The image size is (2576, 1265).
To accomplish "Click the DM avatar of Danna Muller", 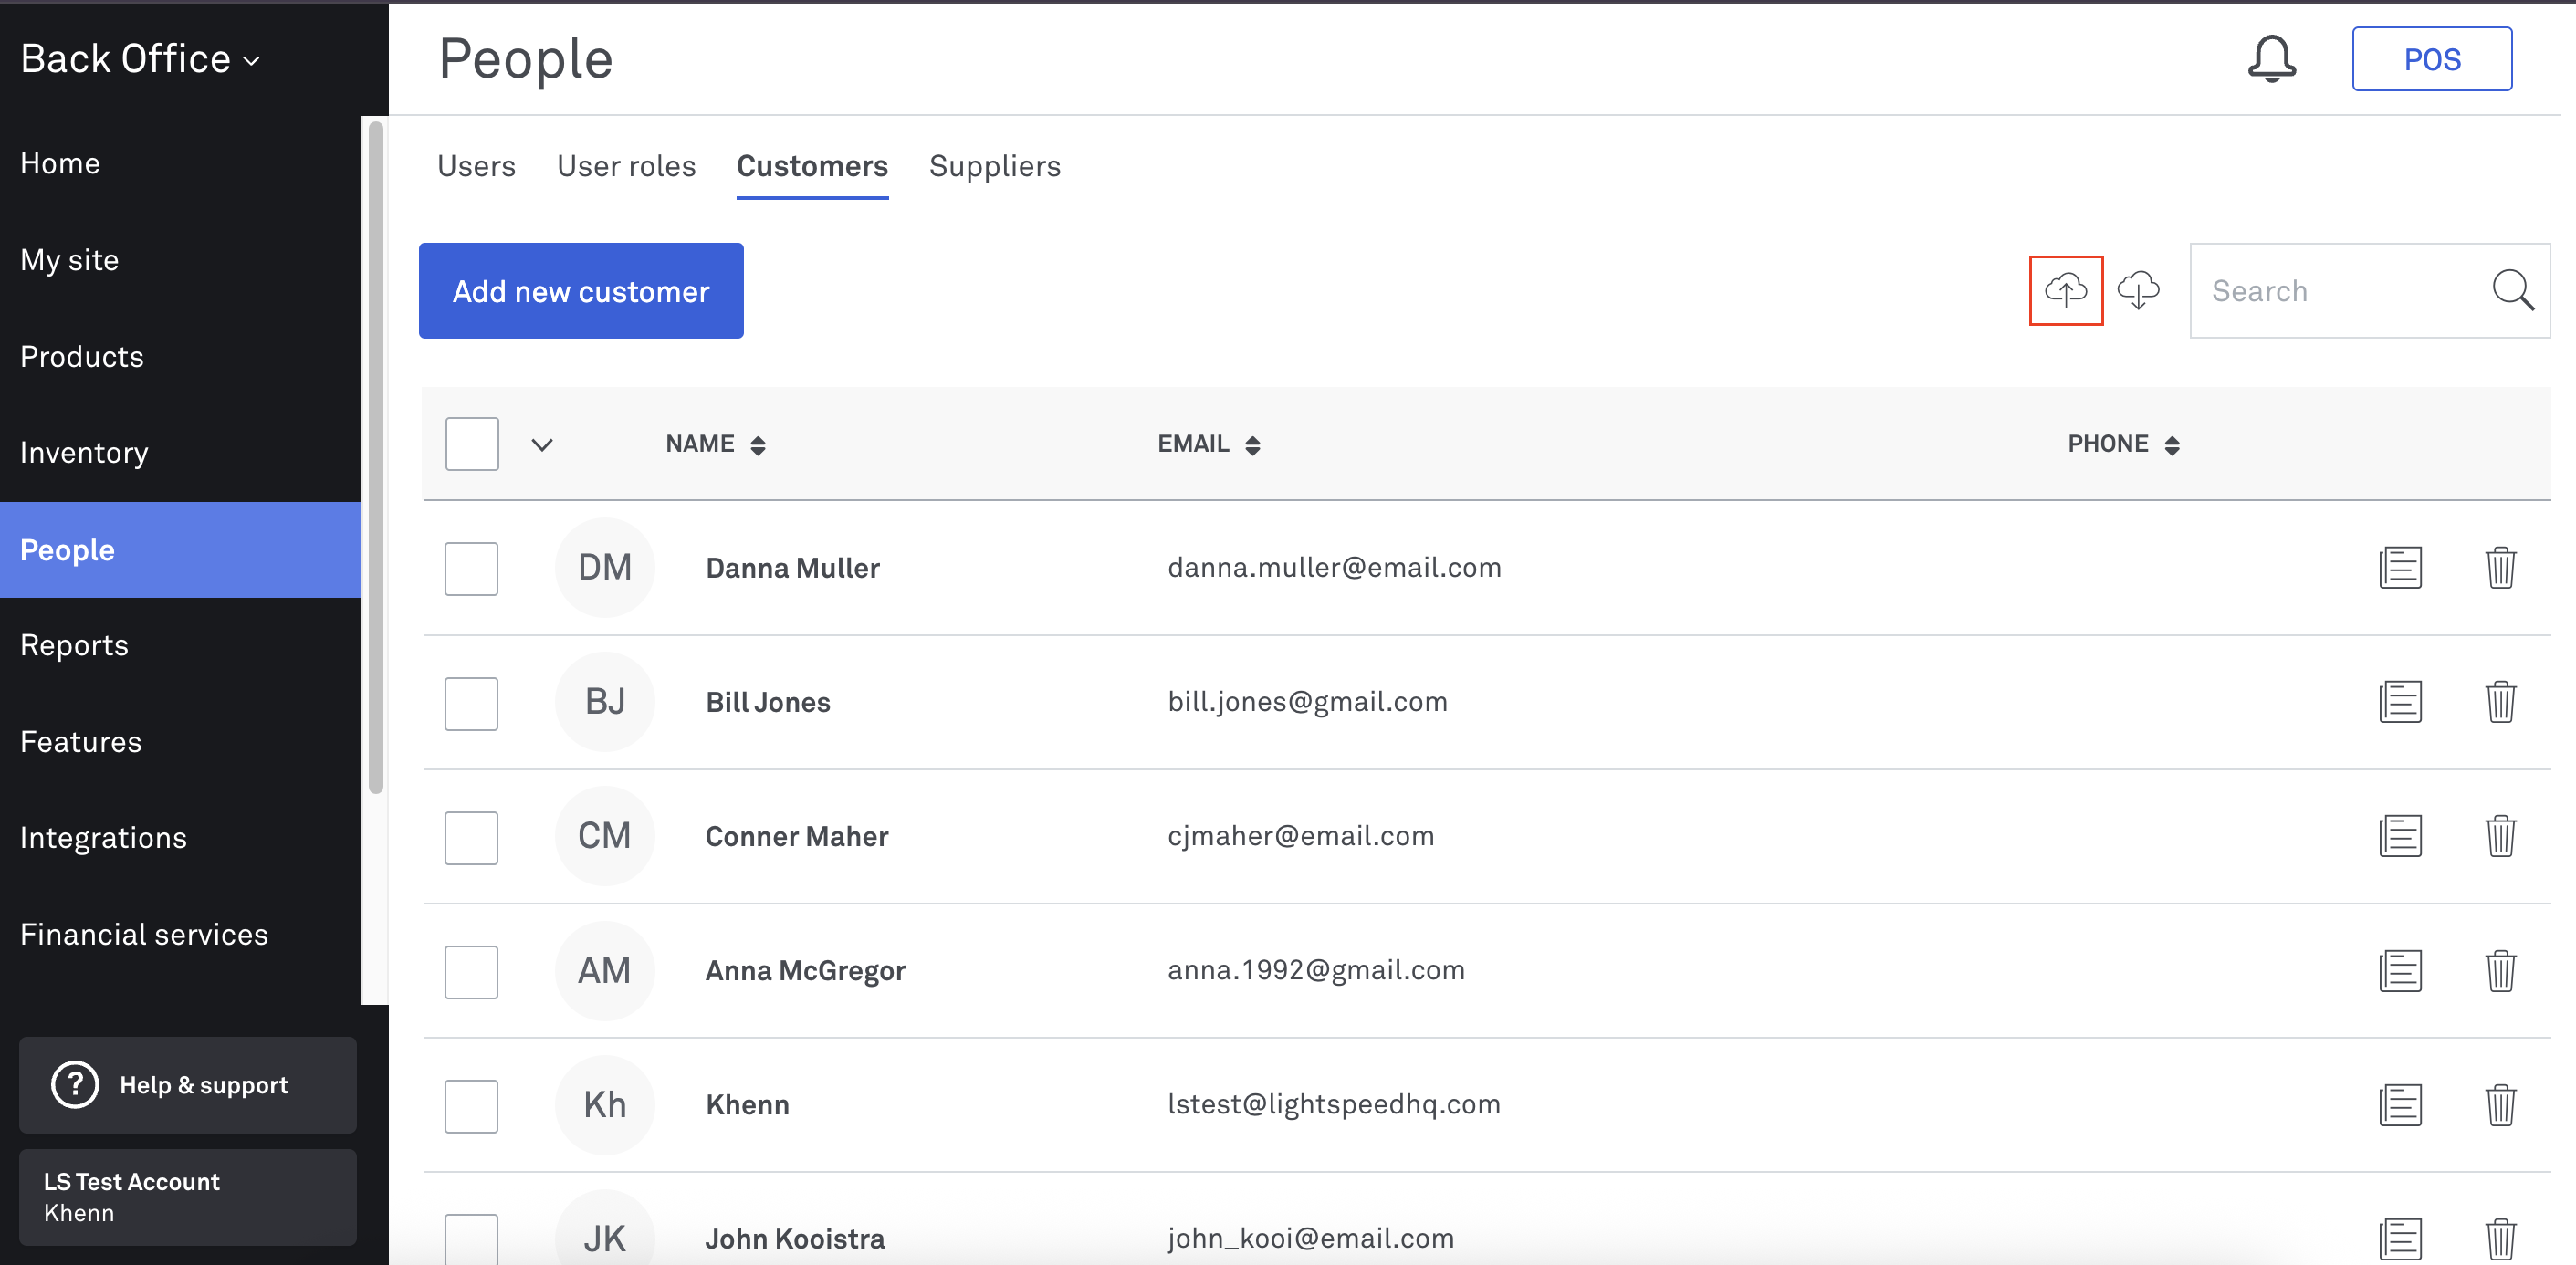I will click(605, 568).
